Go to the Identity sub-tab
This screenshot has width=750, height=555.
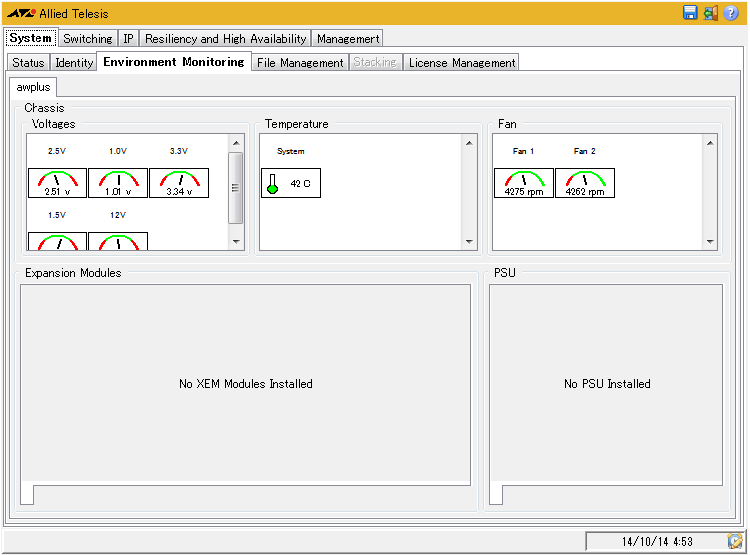[x=74, y=63]
